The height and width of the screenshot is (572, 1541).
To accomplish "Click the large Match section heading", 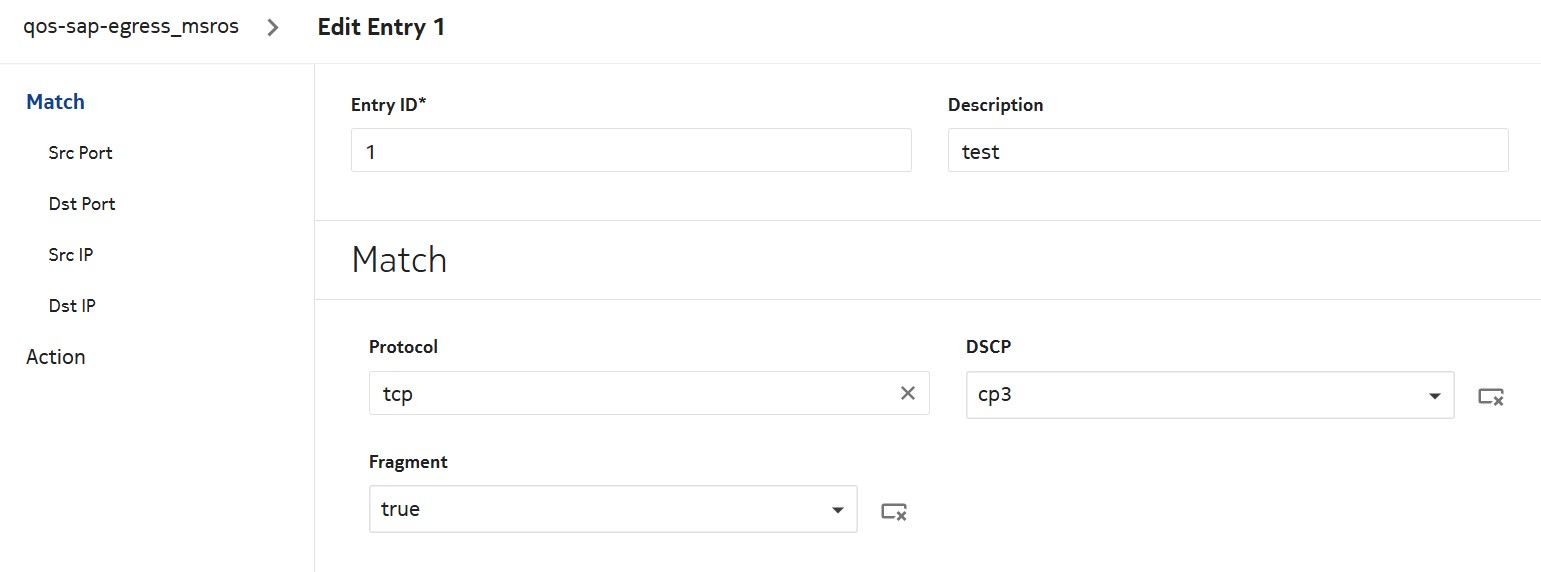I will (x=399, y=260).
